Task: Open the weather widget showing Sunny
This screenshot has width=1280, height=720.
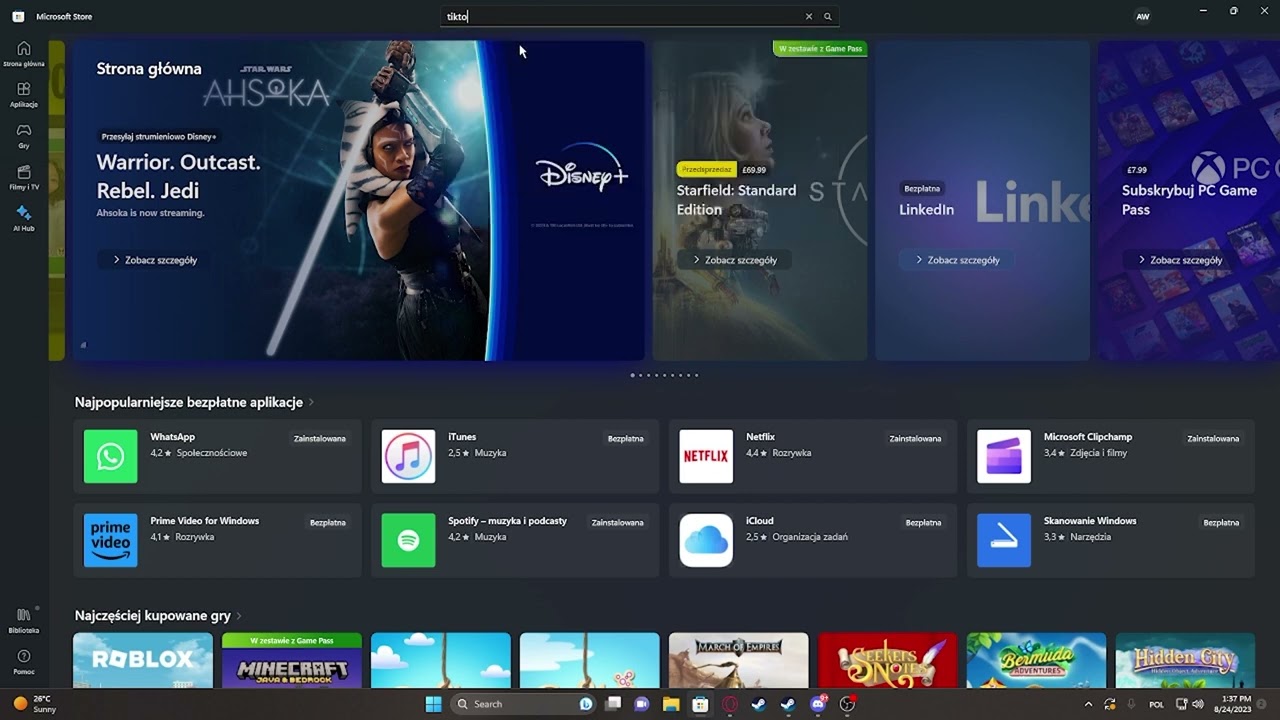Action: click(33, 704)
